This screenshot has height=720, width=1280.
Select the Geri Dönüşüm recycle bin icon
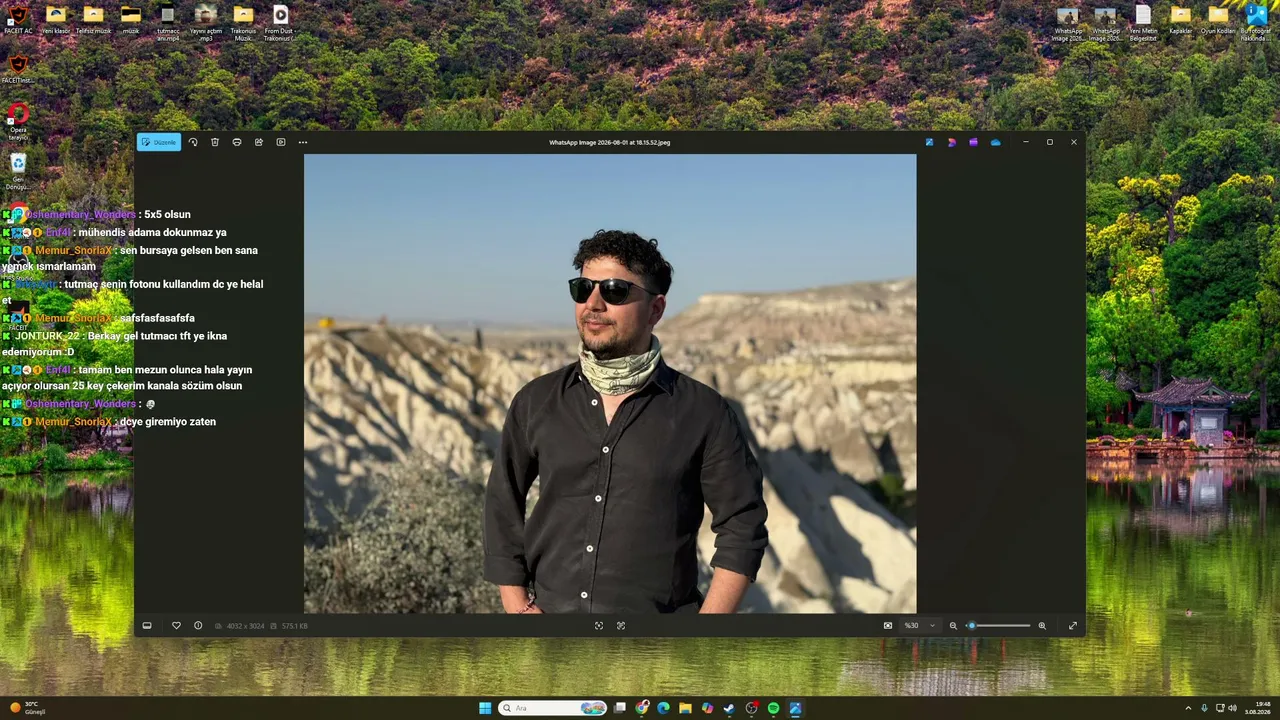(x=18, y=171)
